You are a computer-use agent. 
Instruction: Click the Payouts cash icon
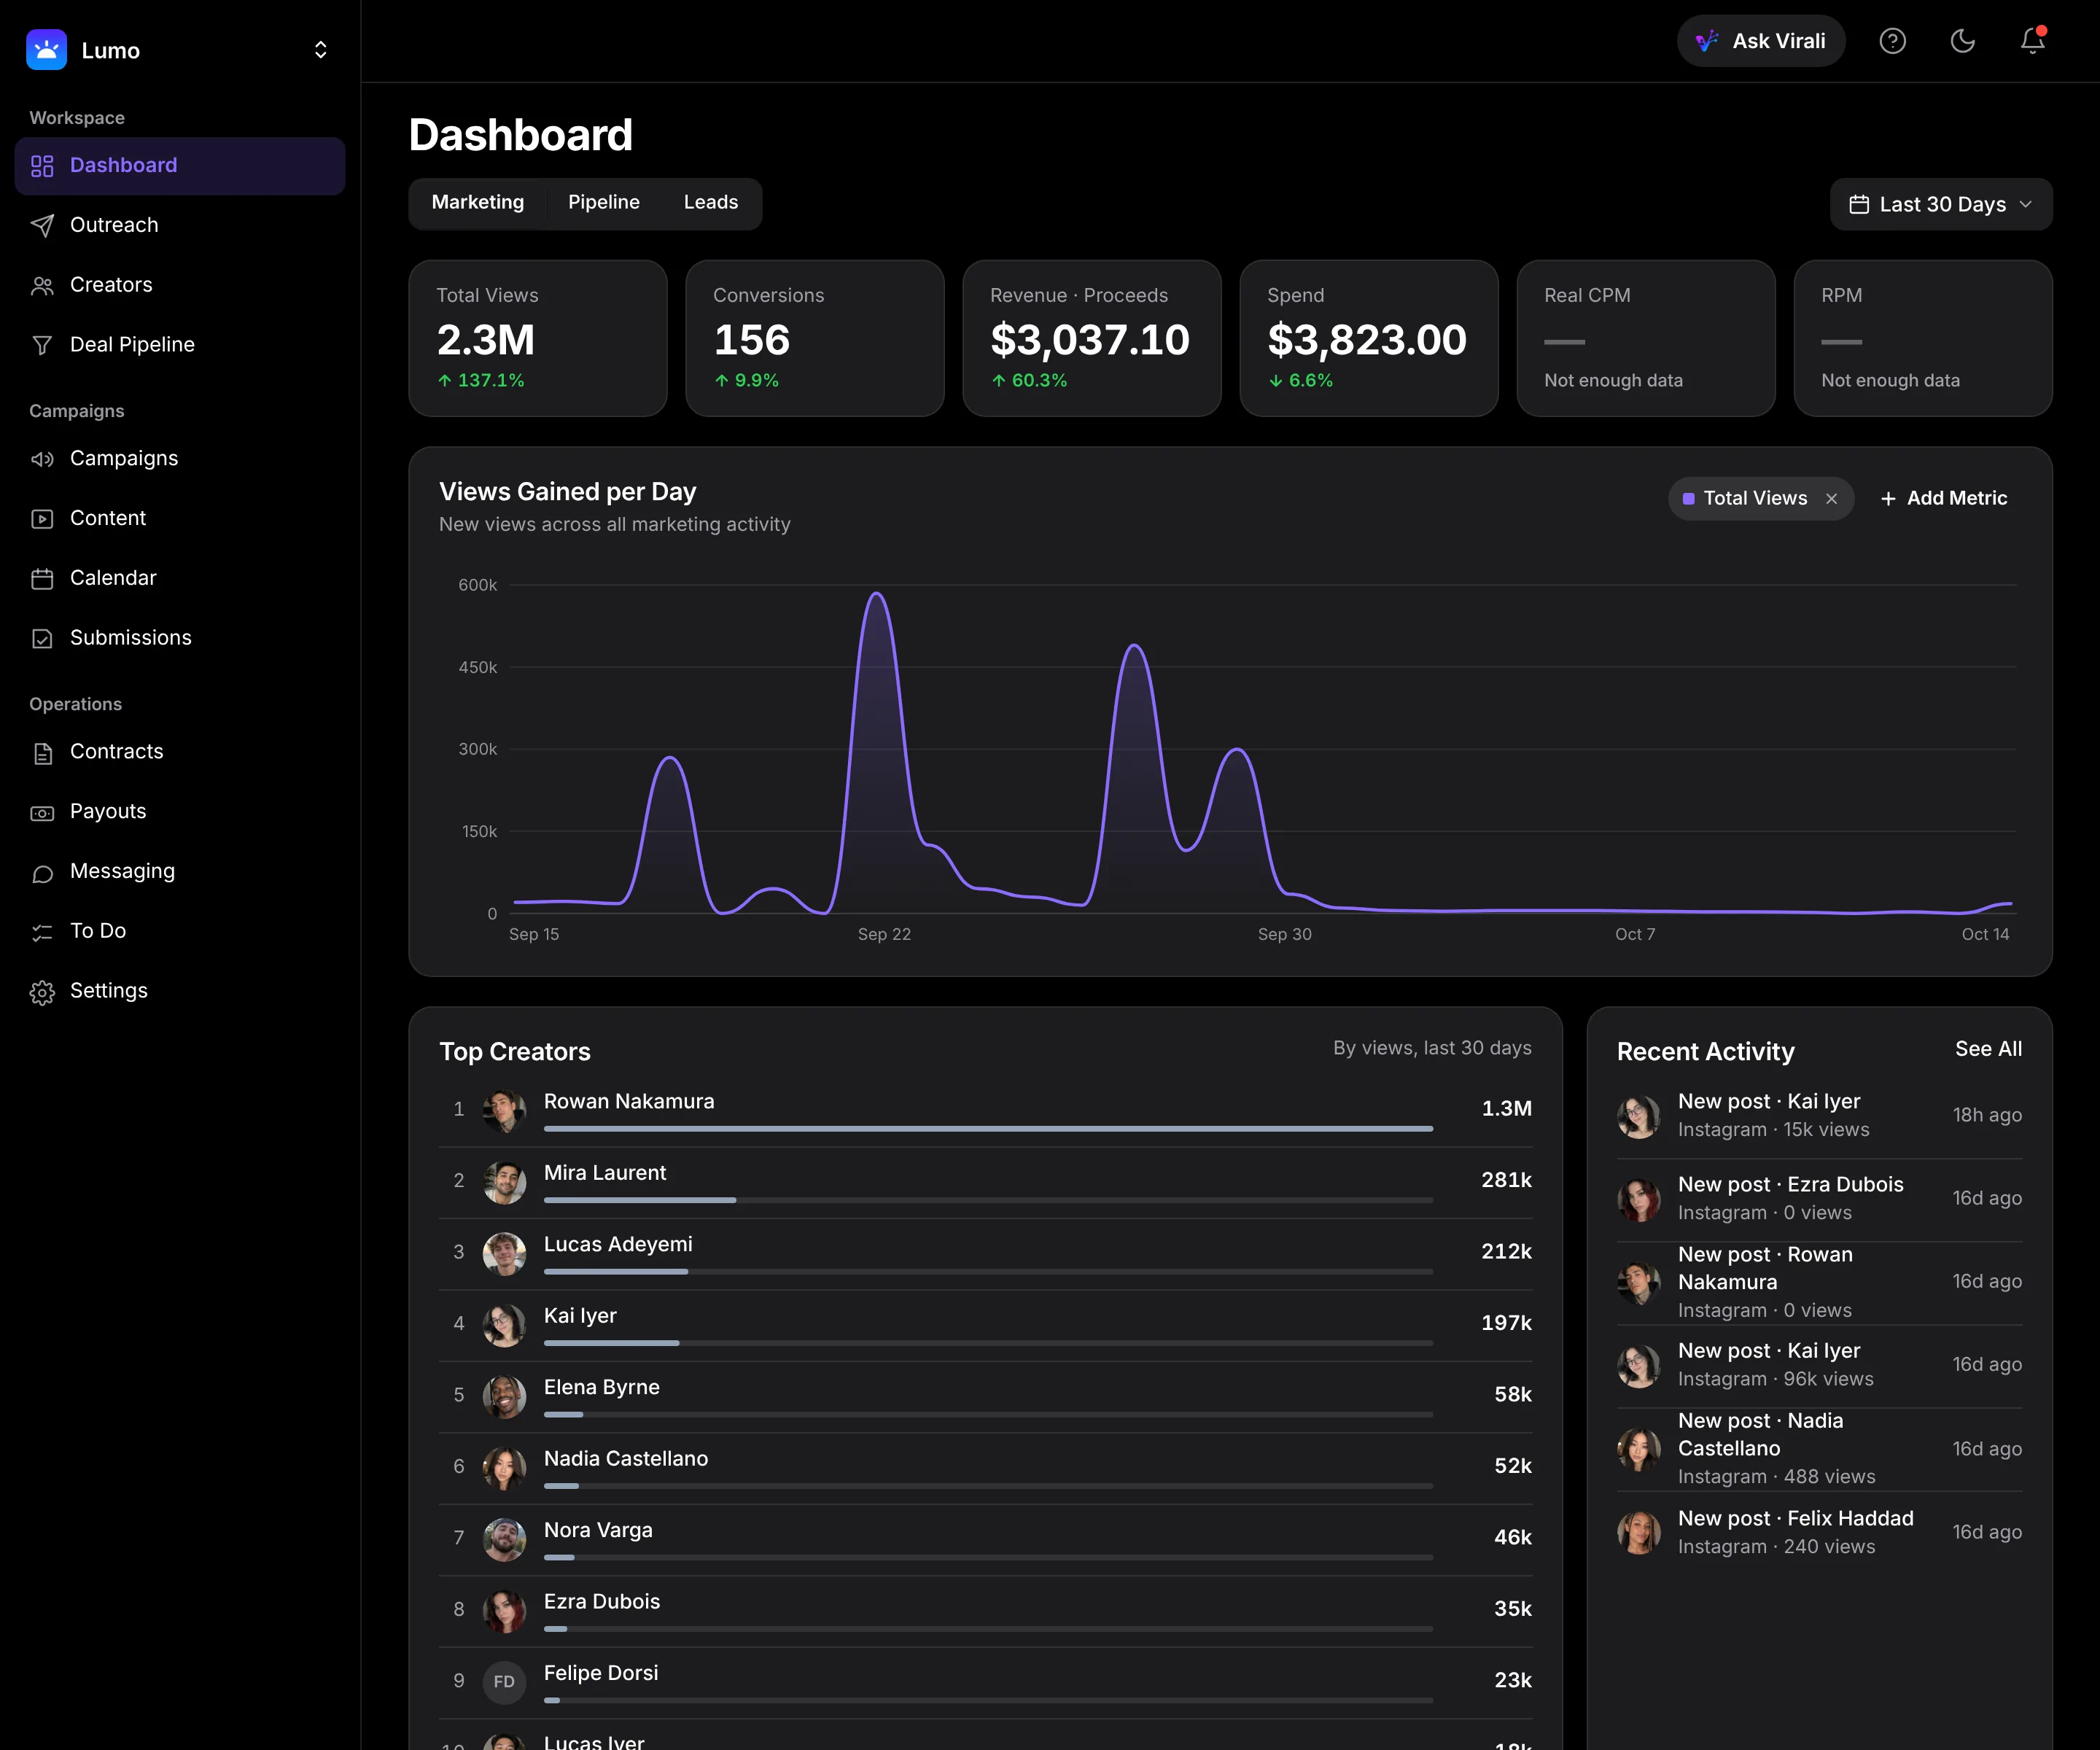tap(42, 812)
